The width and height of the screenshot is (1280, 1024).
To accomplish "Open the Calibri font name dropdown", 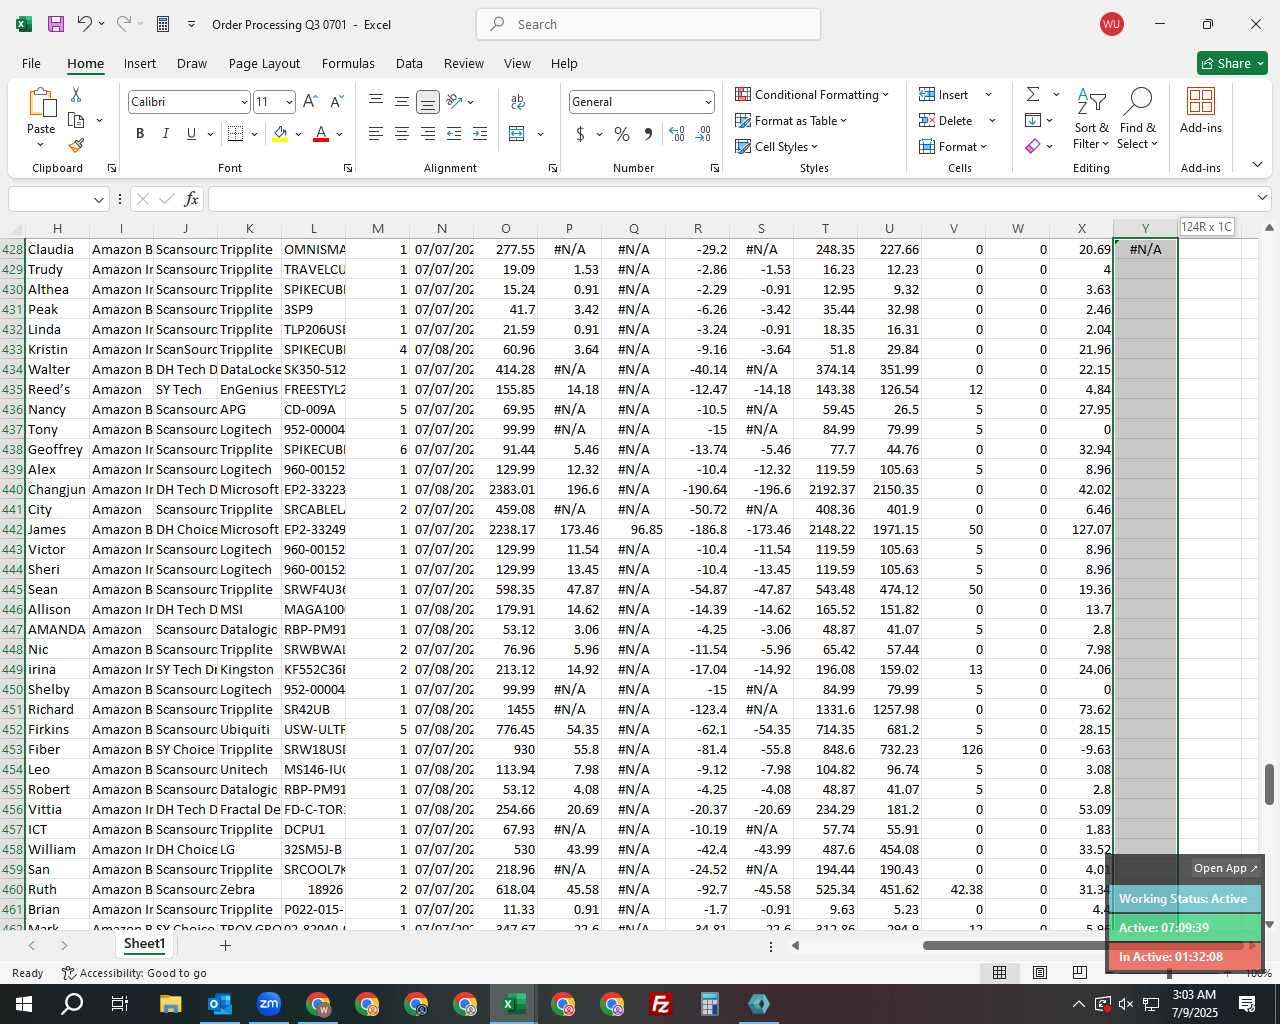I will [x=244, y=102].
